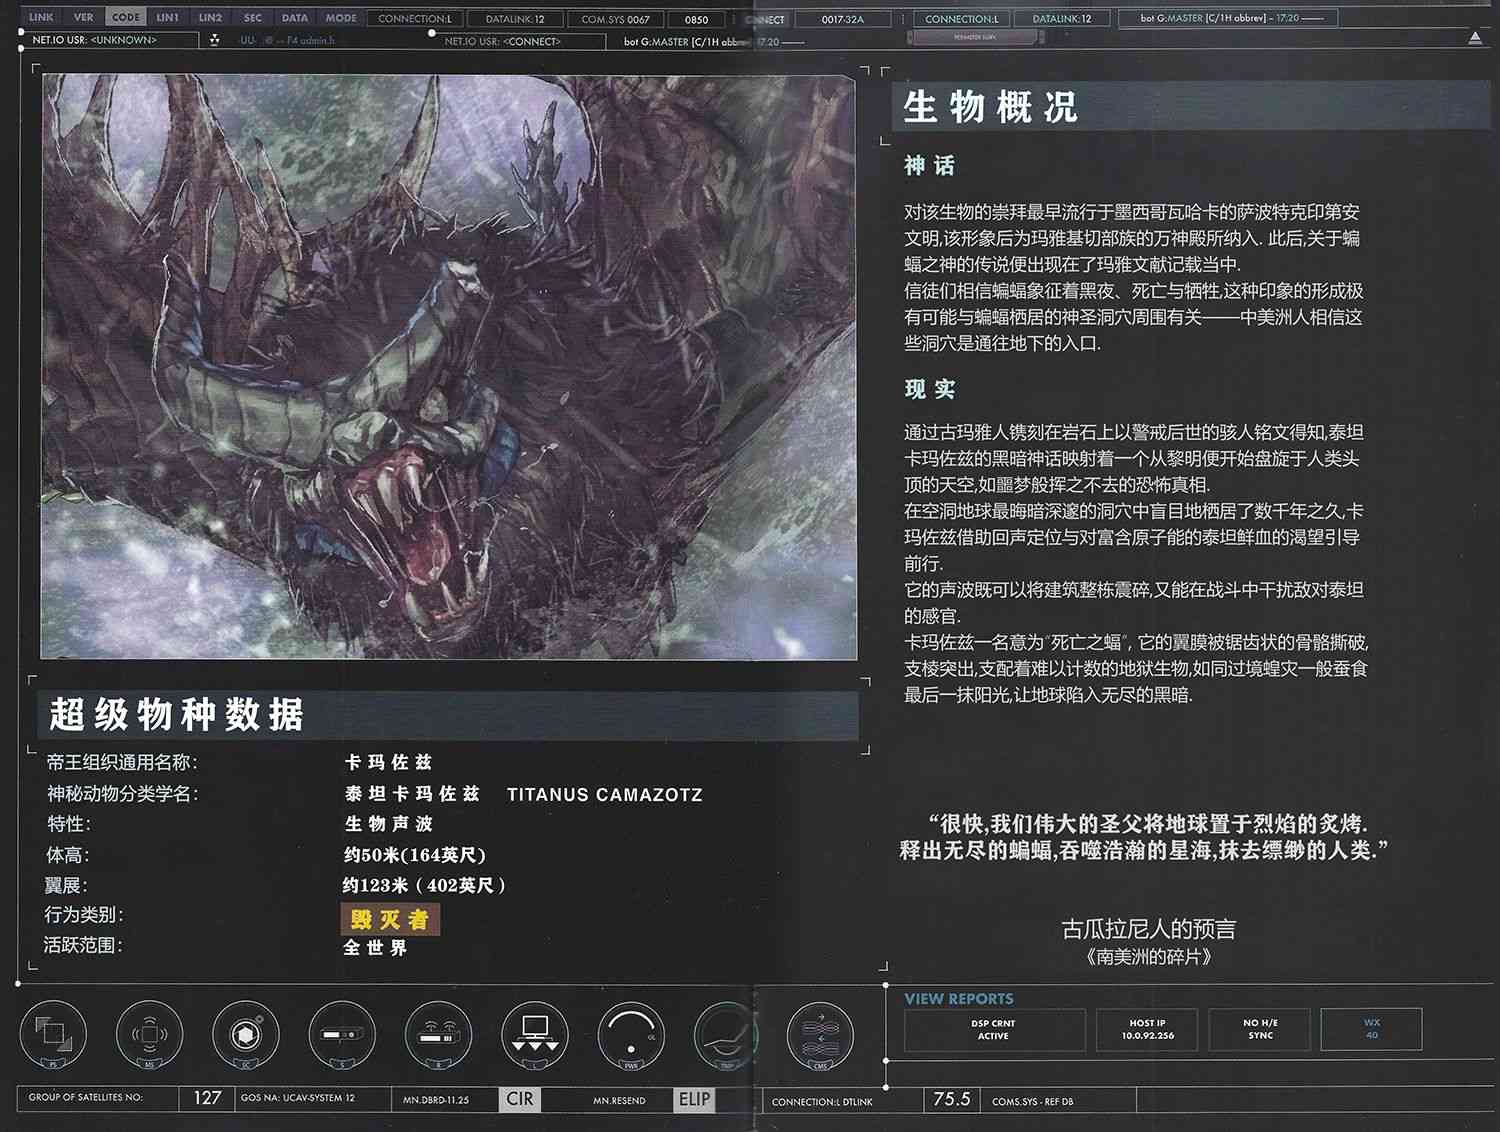Click the PS overlapping squares icon
1500x1132 pixels.
pos(53,1033)
